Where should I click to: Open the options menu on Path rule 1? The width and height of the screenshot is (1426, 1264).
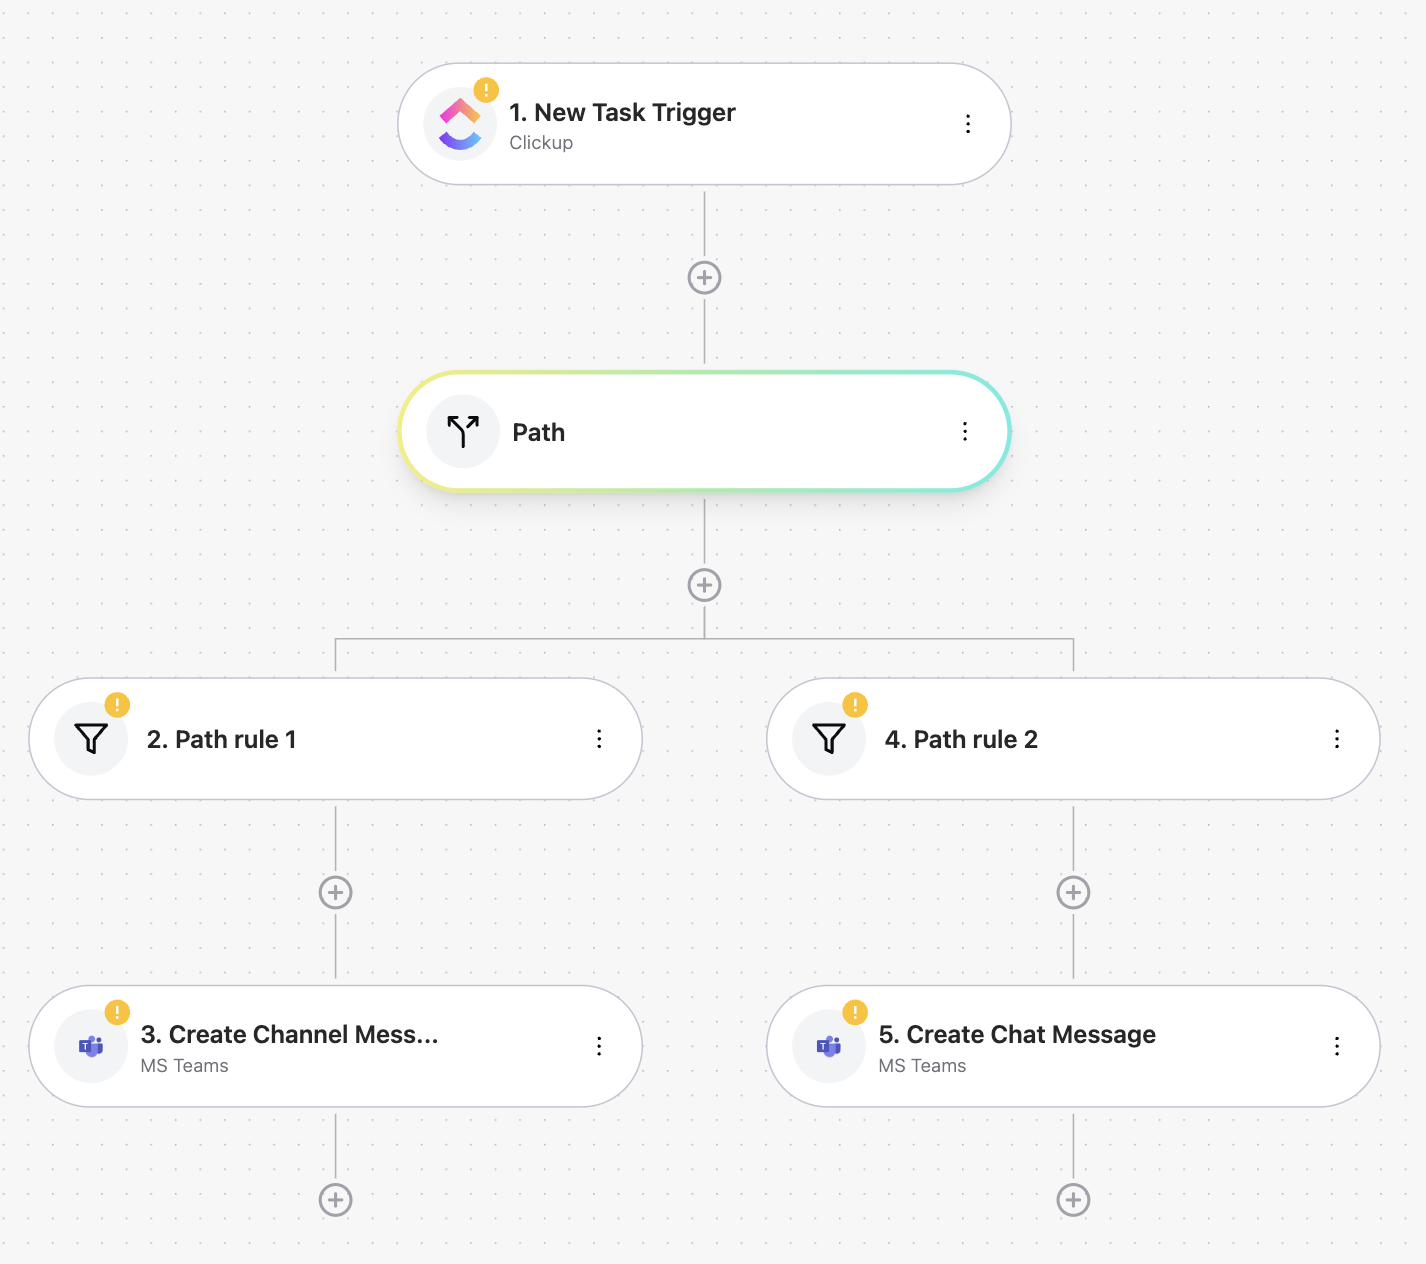599,739
